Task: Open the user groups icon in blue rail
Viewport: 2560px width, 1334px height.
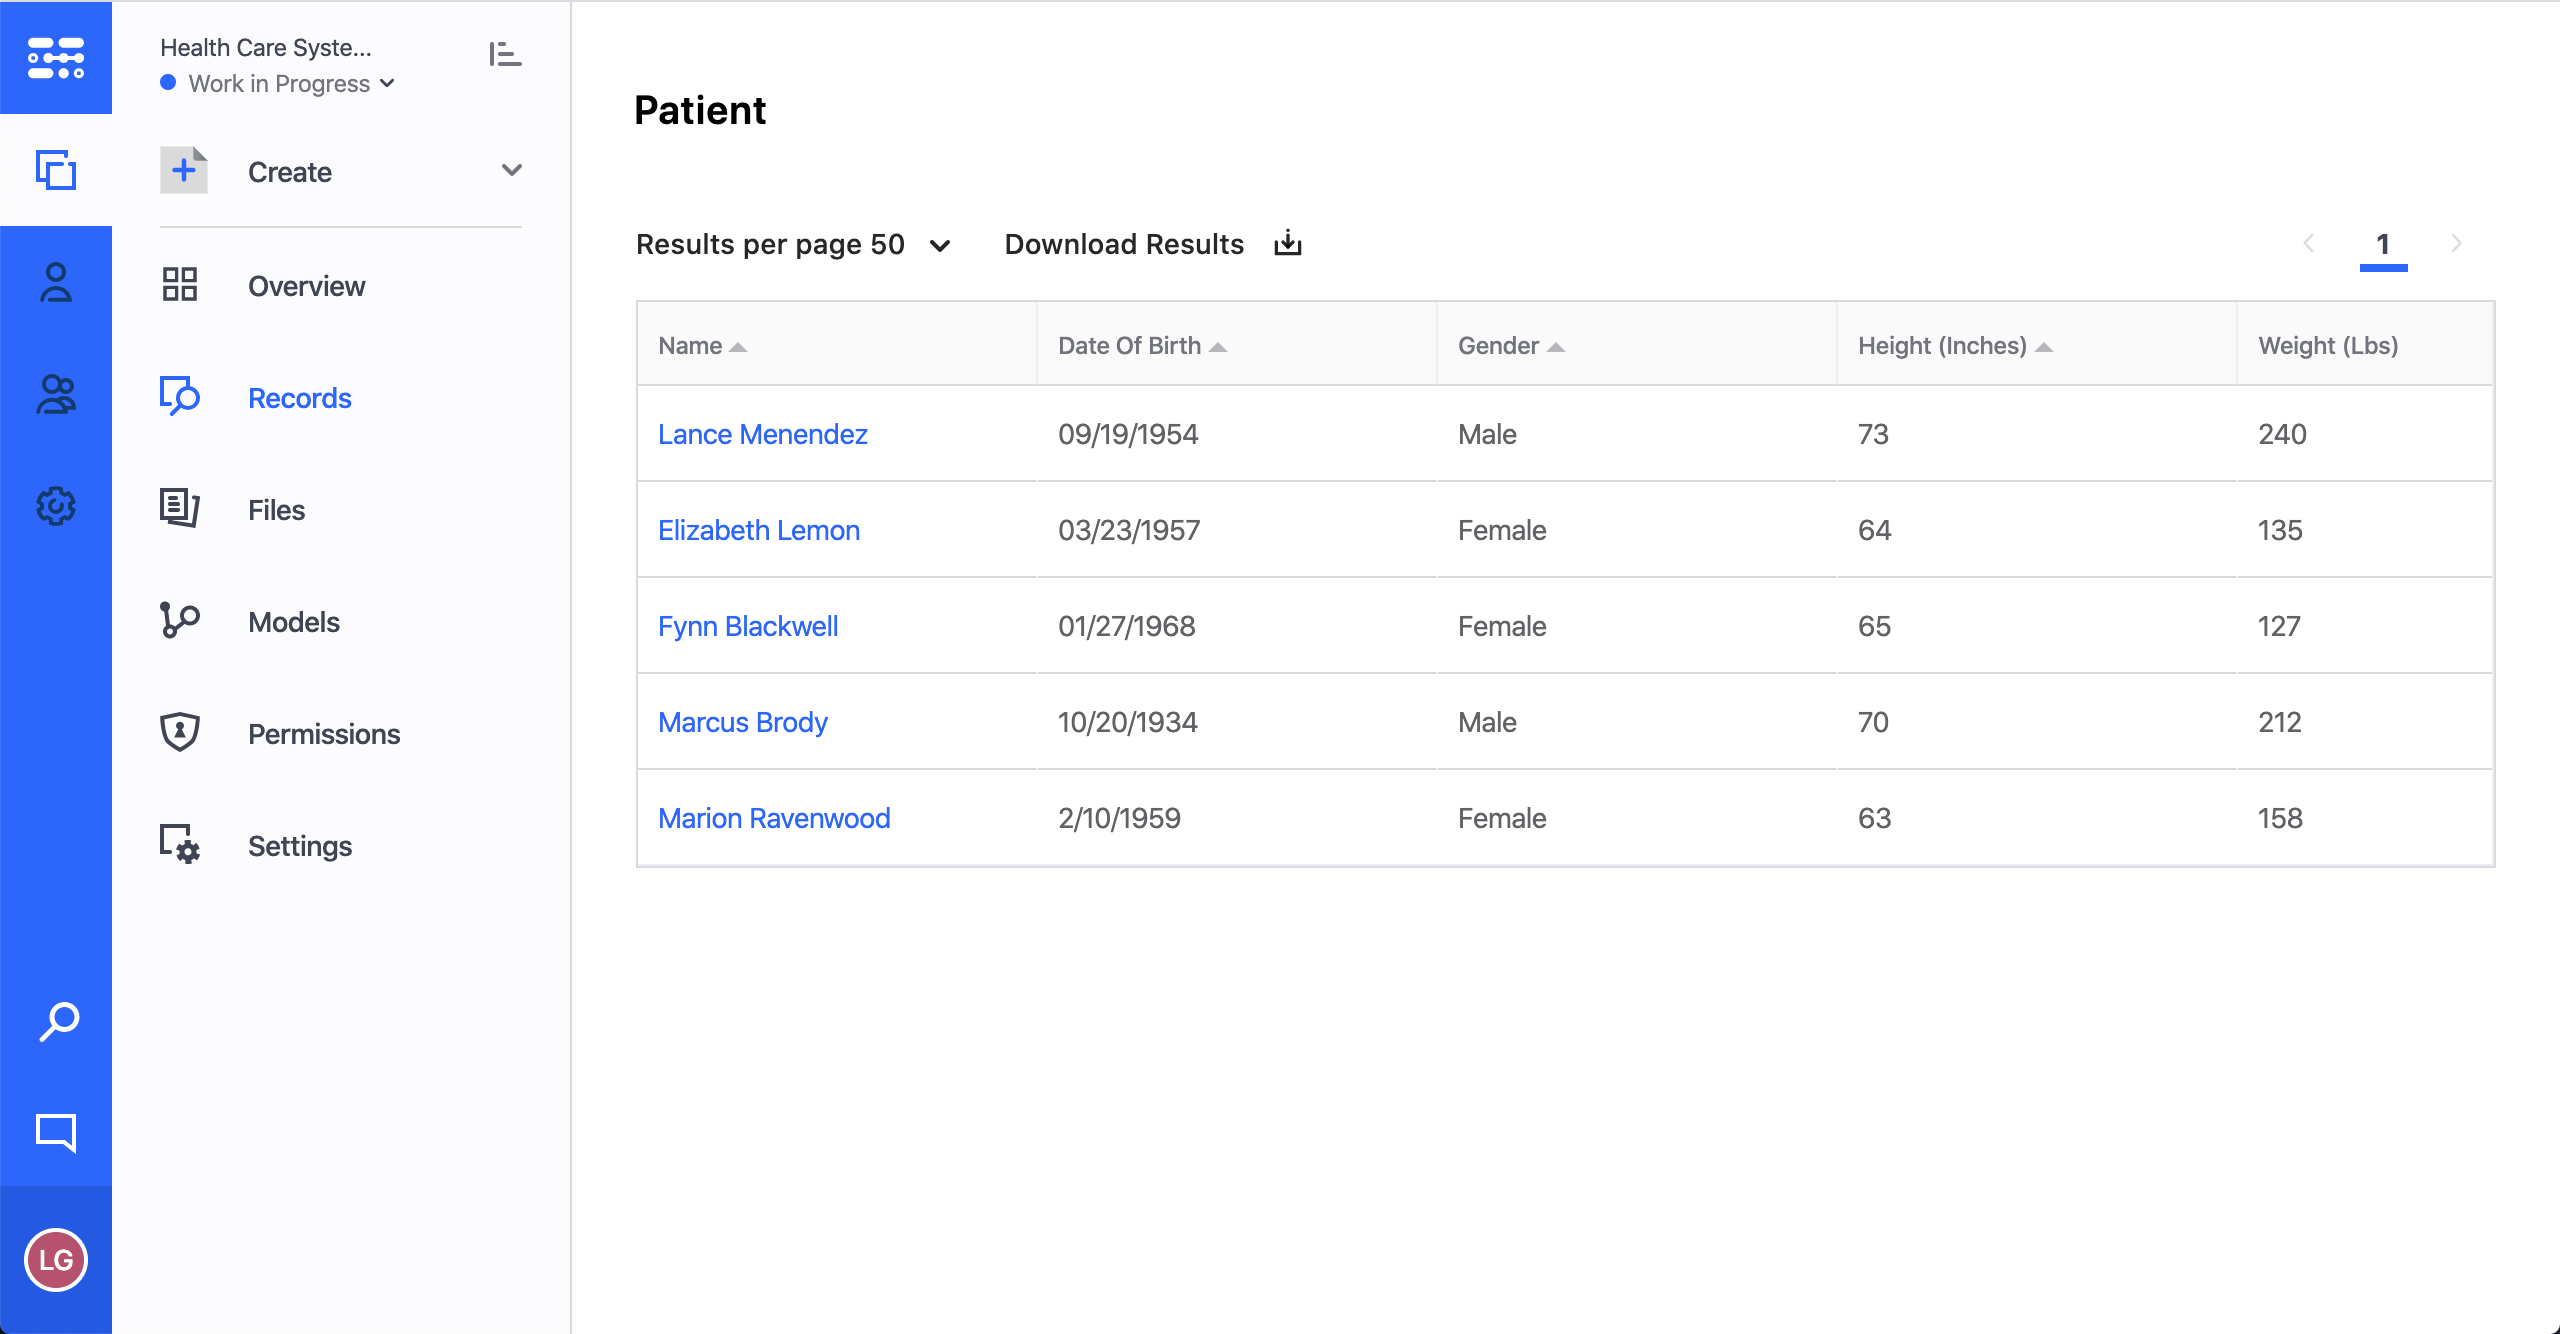Action: tap(56, 395)
